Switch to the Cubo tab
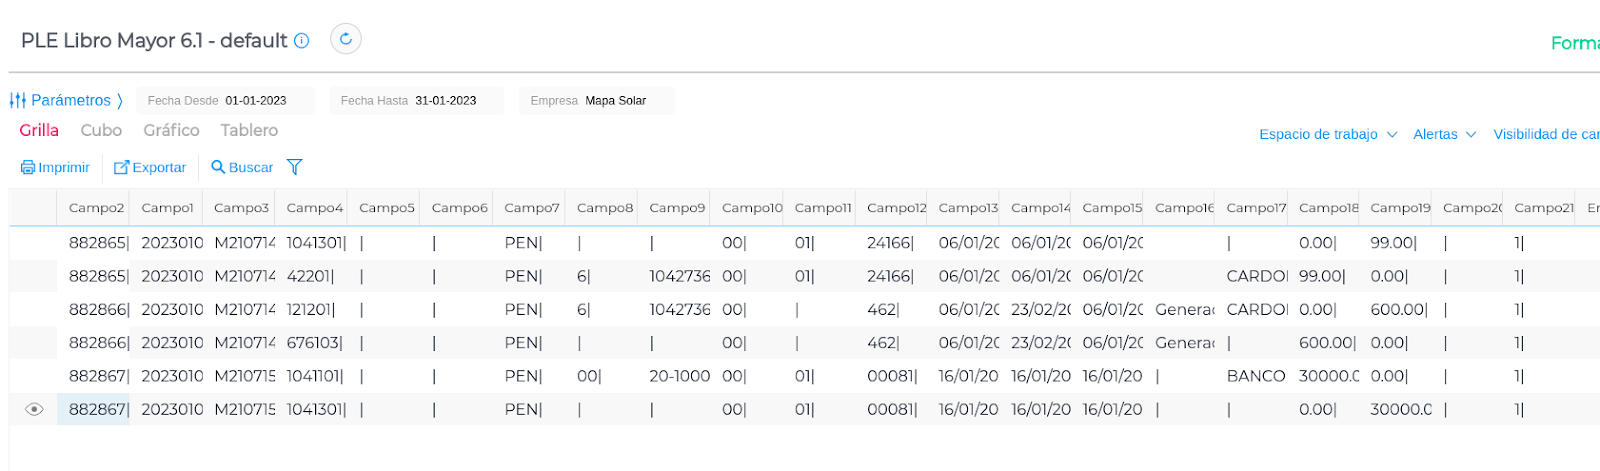Viewport: 1600px width, 471px height. [101, 130]
